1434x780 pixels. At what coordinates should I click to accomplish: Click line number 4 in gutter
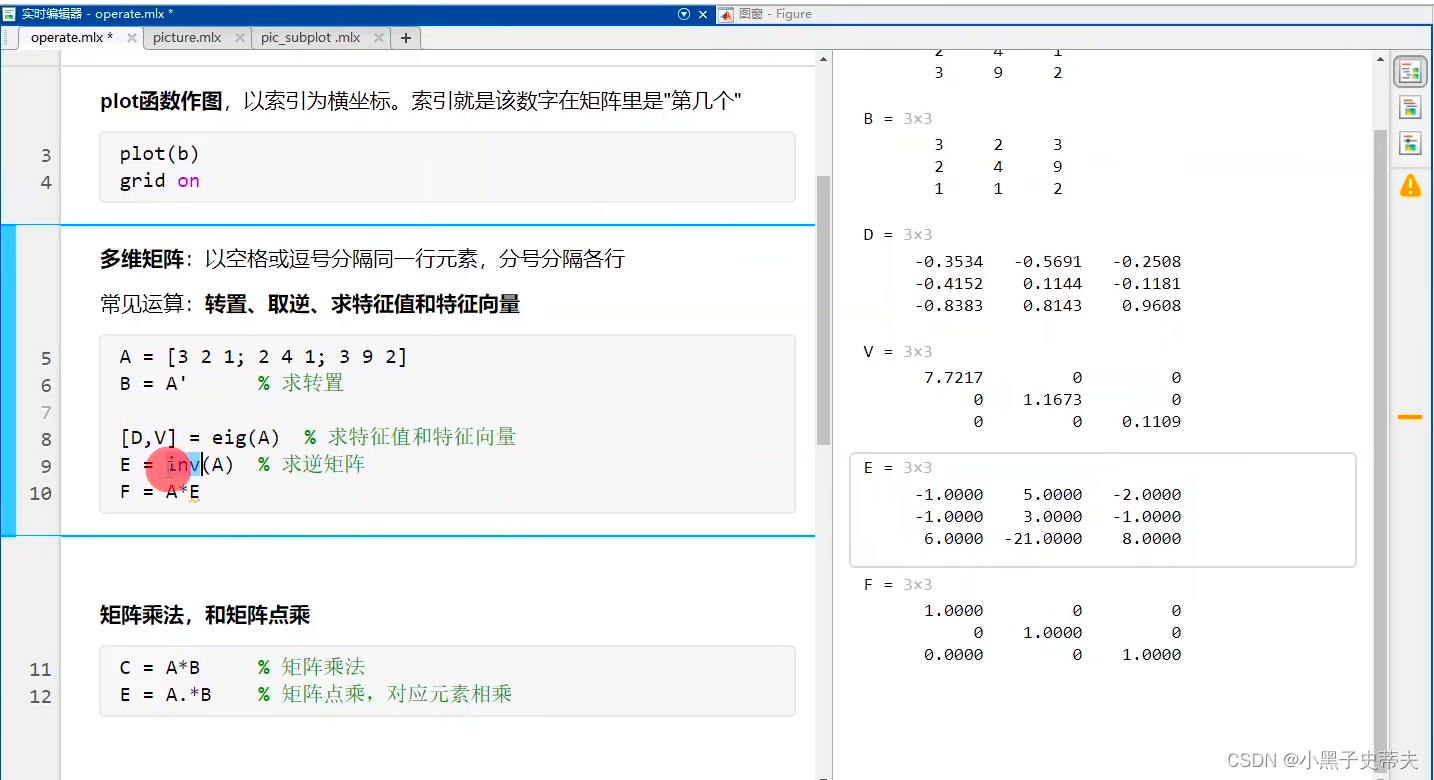(45, 182)
